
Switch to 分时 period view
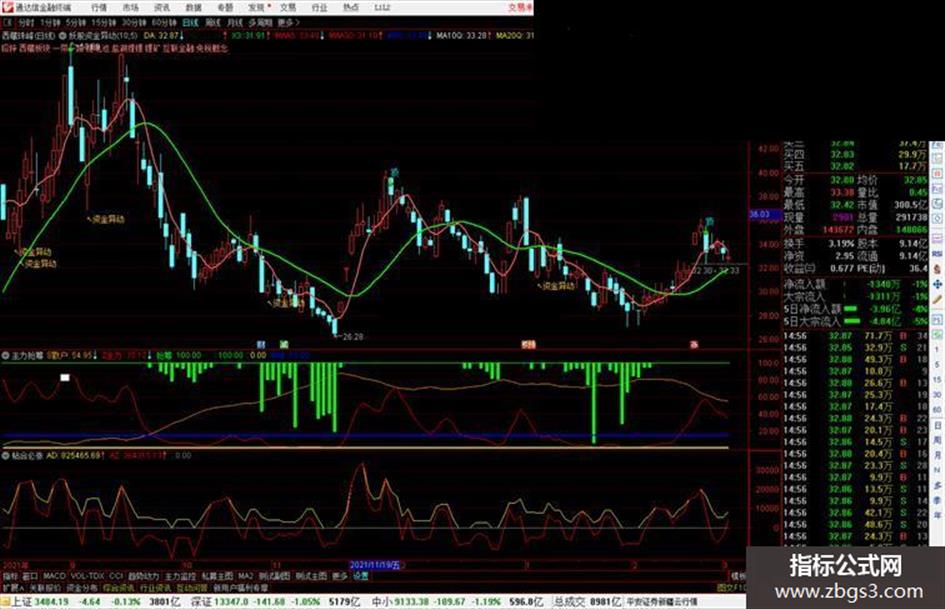(x=26, y=22)
